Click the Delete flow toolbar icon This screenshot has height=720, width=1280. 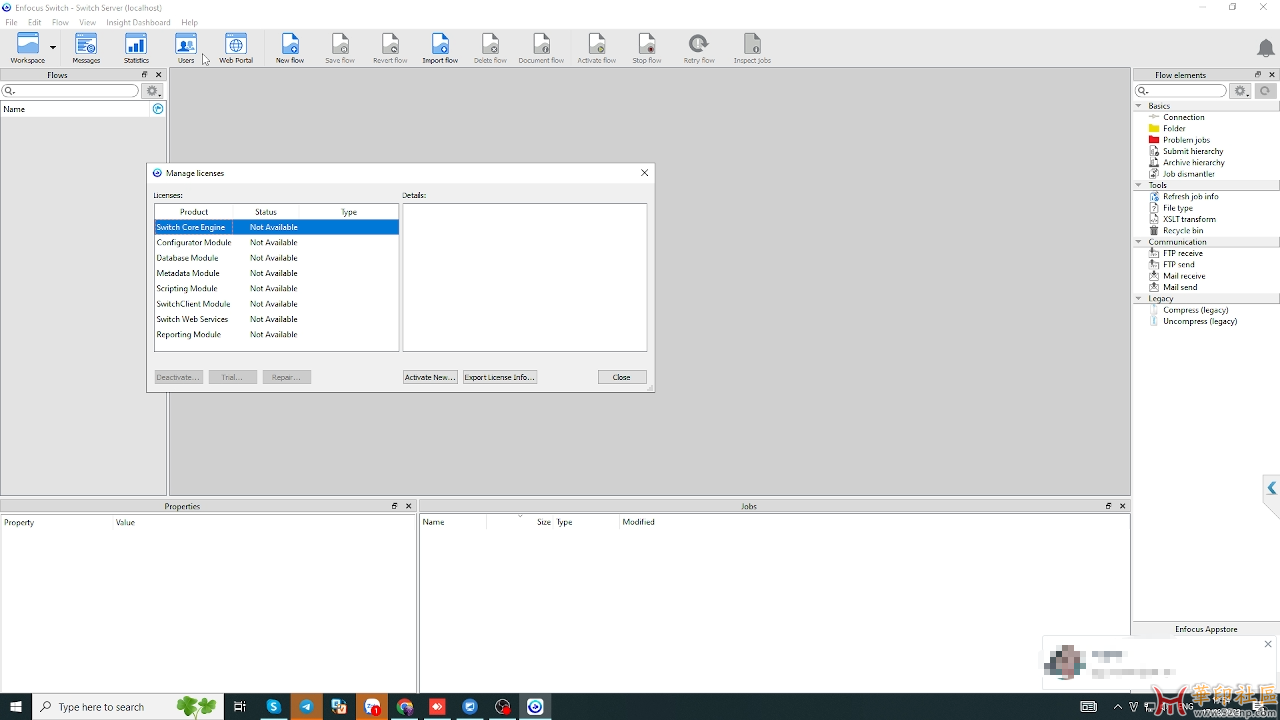pyautogui.click(x=490, y=48)
